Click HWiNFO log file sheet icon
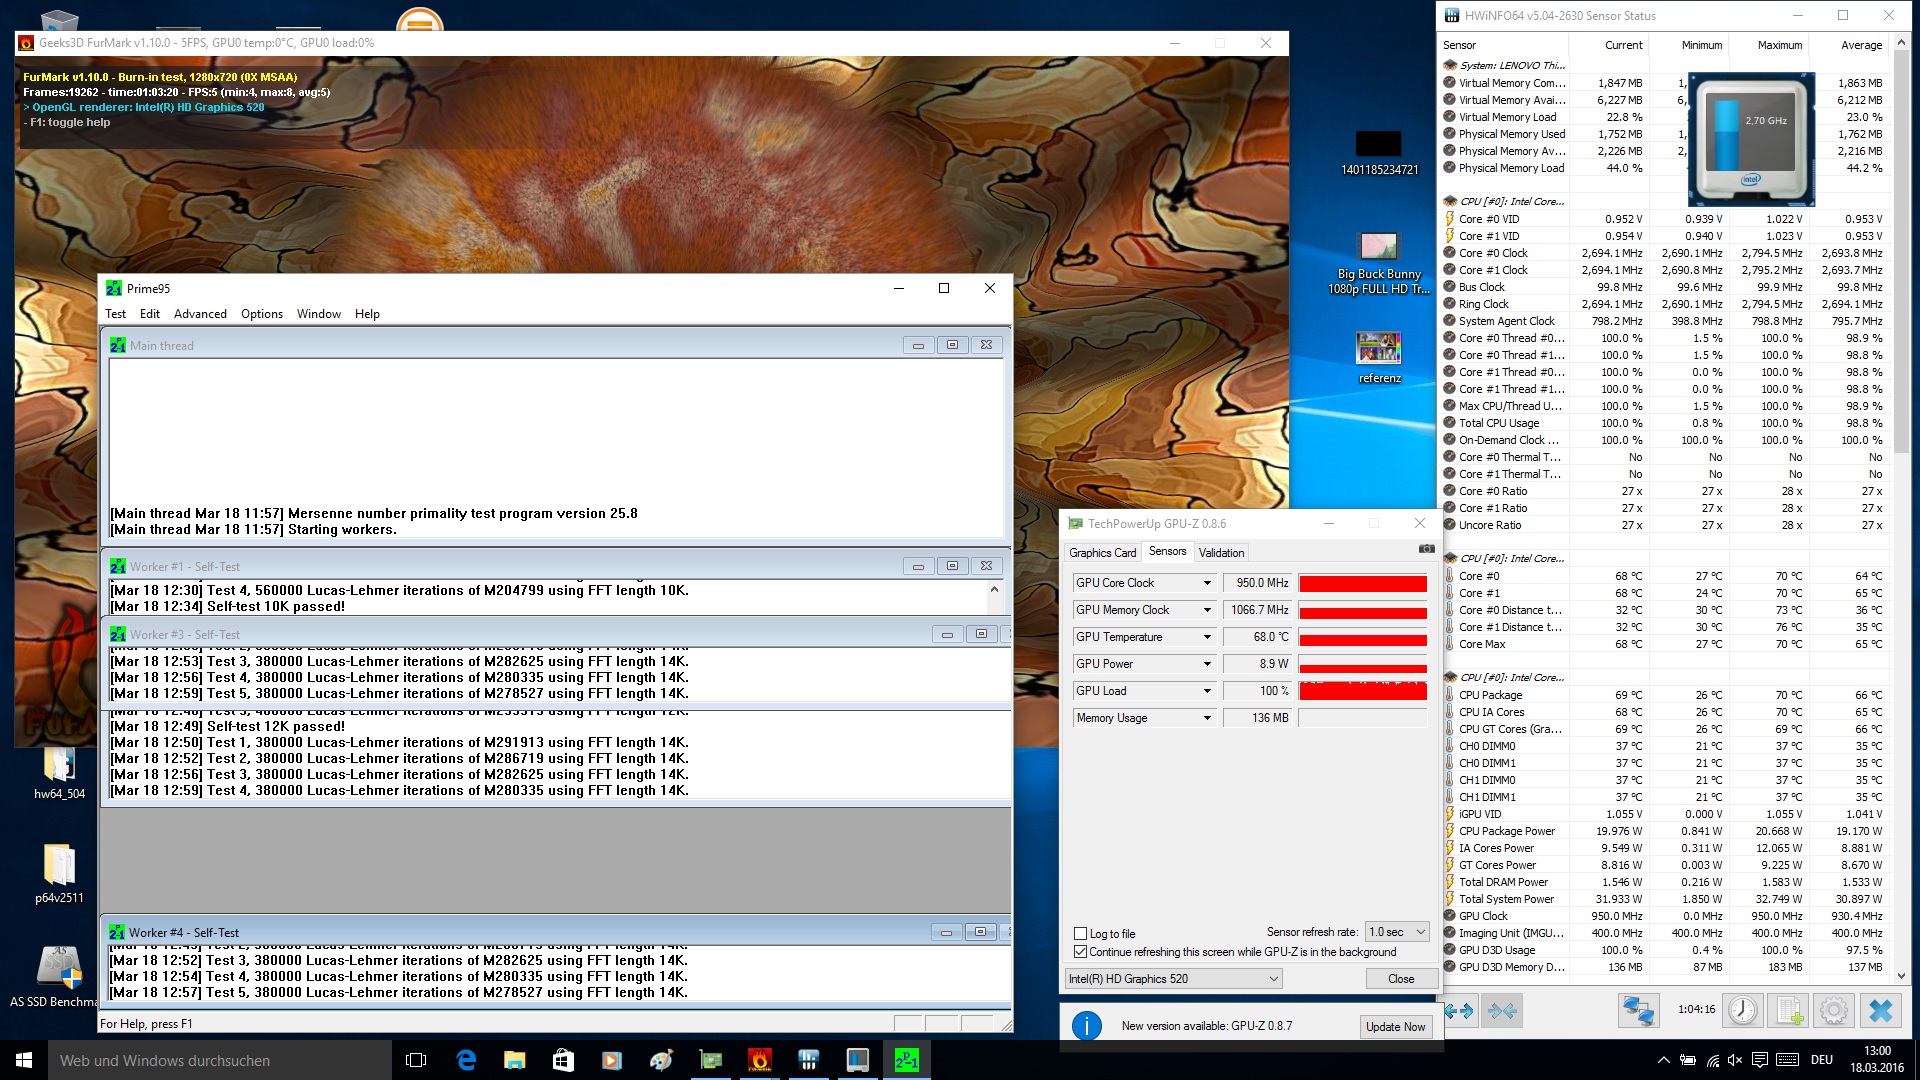 pyautogui.click(x=1789, y=1010)
